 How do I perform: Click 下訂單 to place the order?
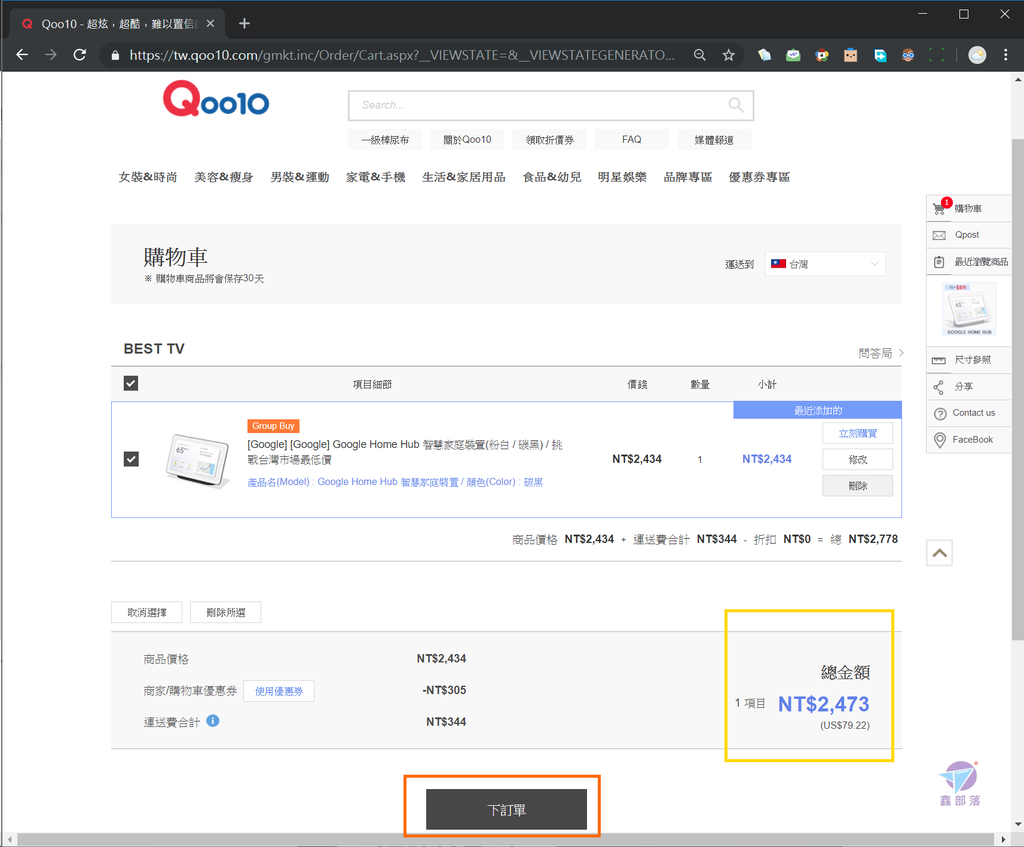tap(506, 810)
